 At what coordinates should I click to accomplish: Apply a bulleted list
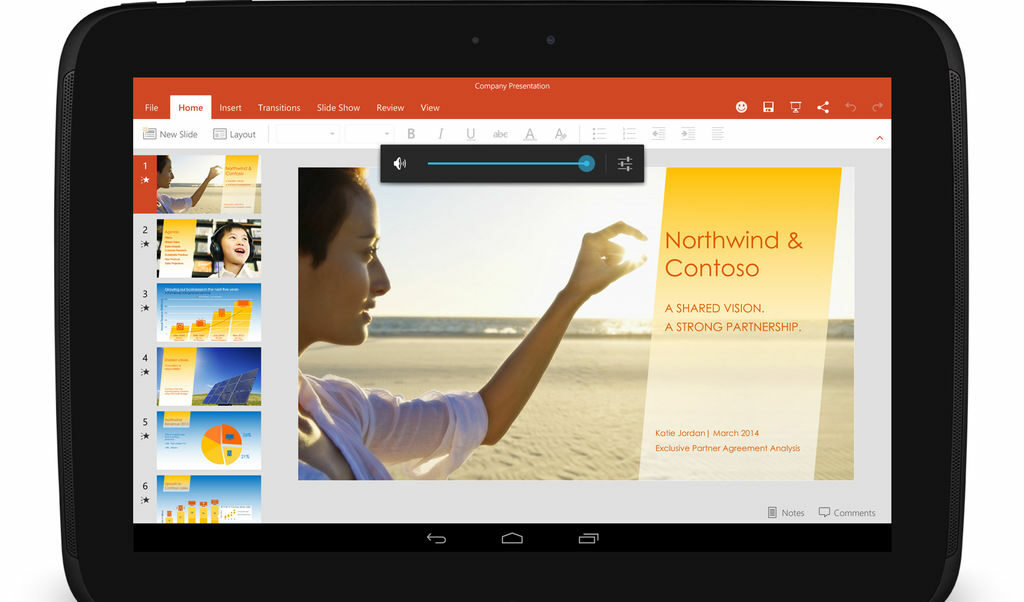(599, 134)
